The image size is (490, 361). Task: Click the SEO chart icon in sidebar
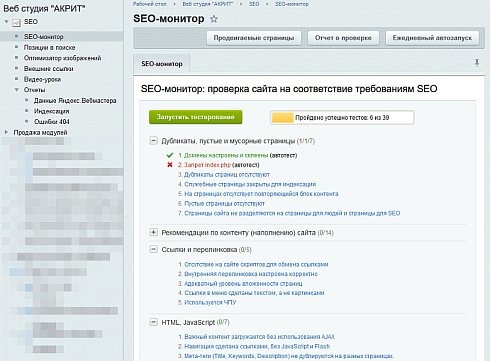(x=16, y=22)
